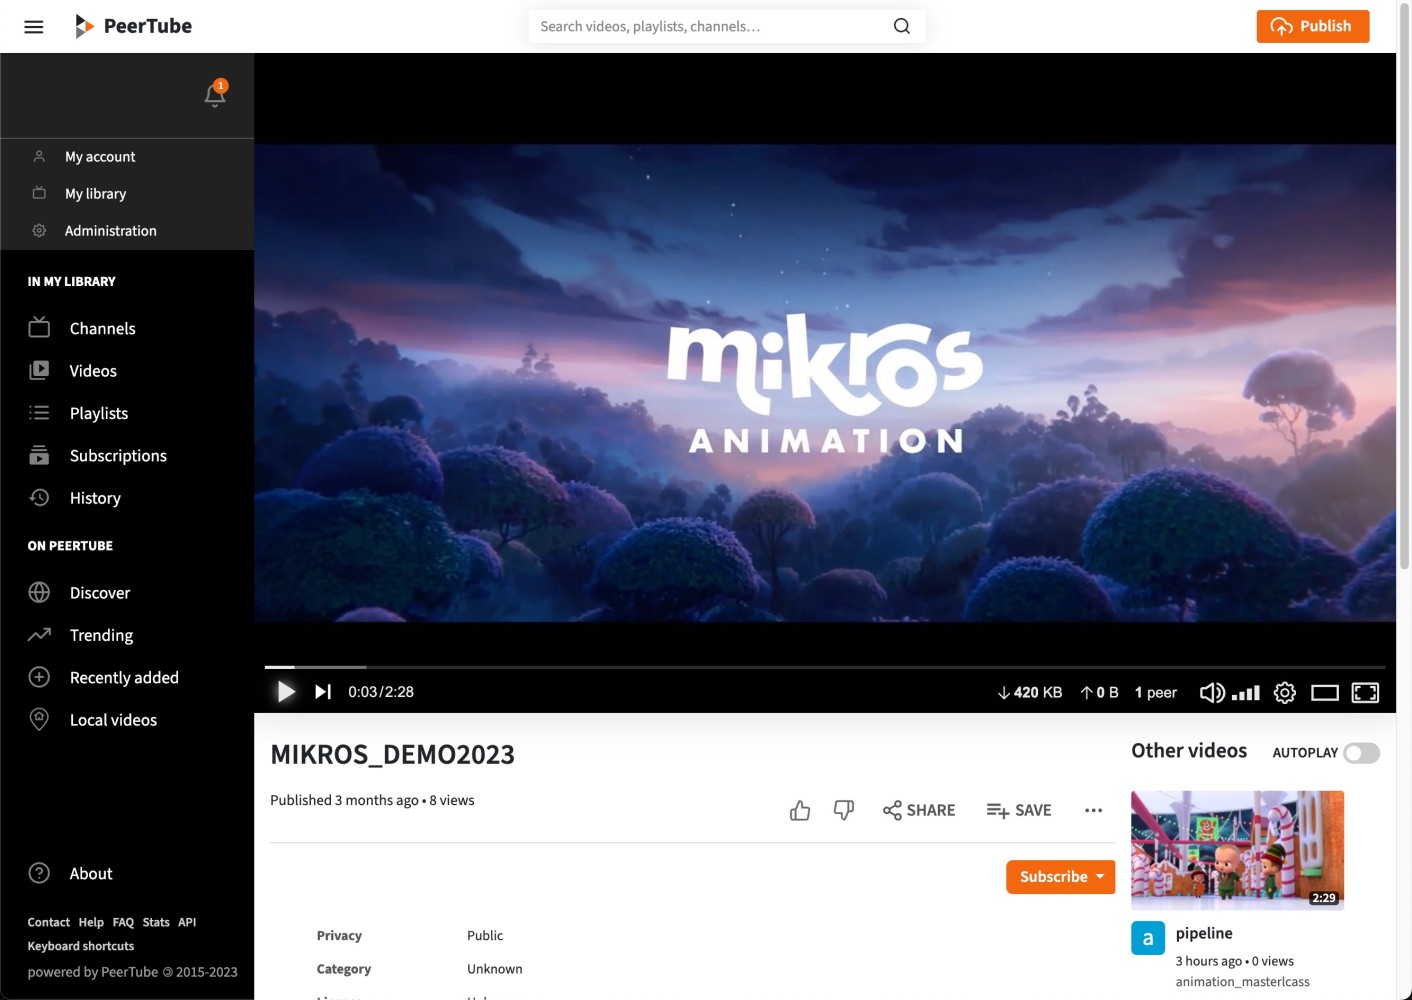Seek on the video progress bar
This screenshot has height=1000, width=1412.
click(x=825, y=667)
